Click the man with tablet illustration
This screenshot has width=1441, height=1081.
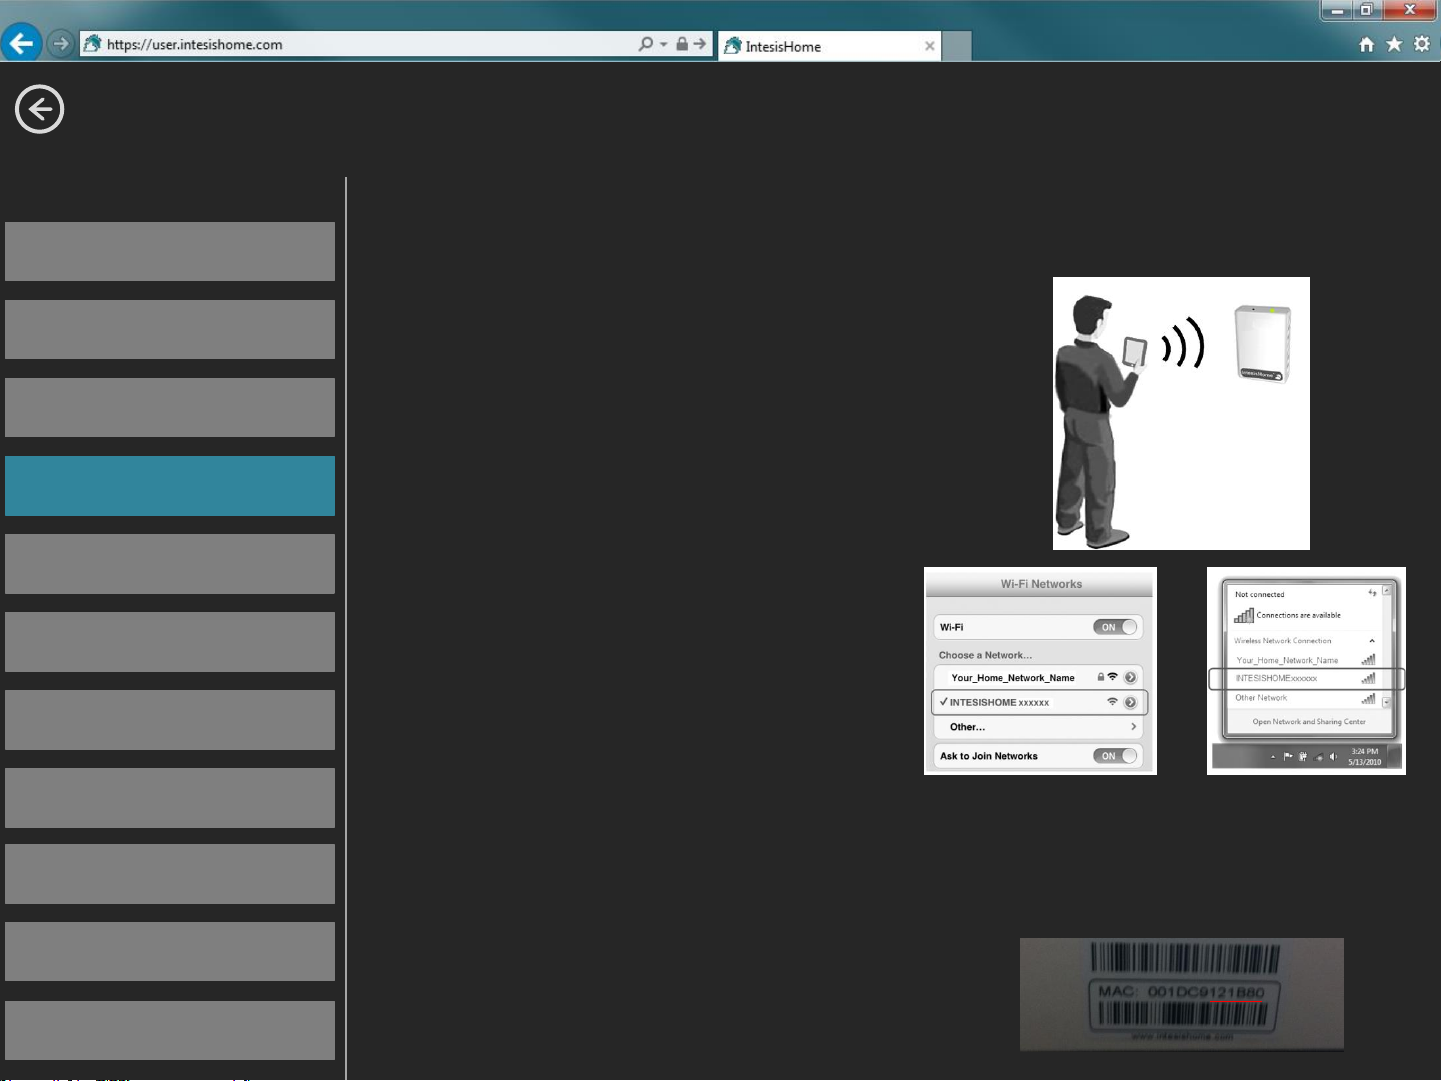pyautogui.click(x=1181, y=413)
